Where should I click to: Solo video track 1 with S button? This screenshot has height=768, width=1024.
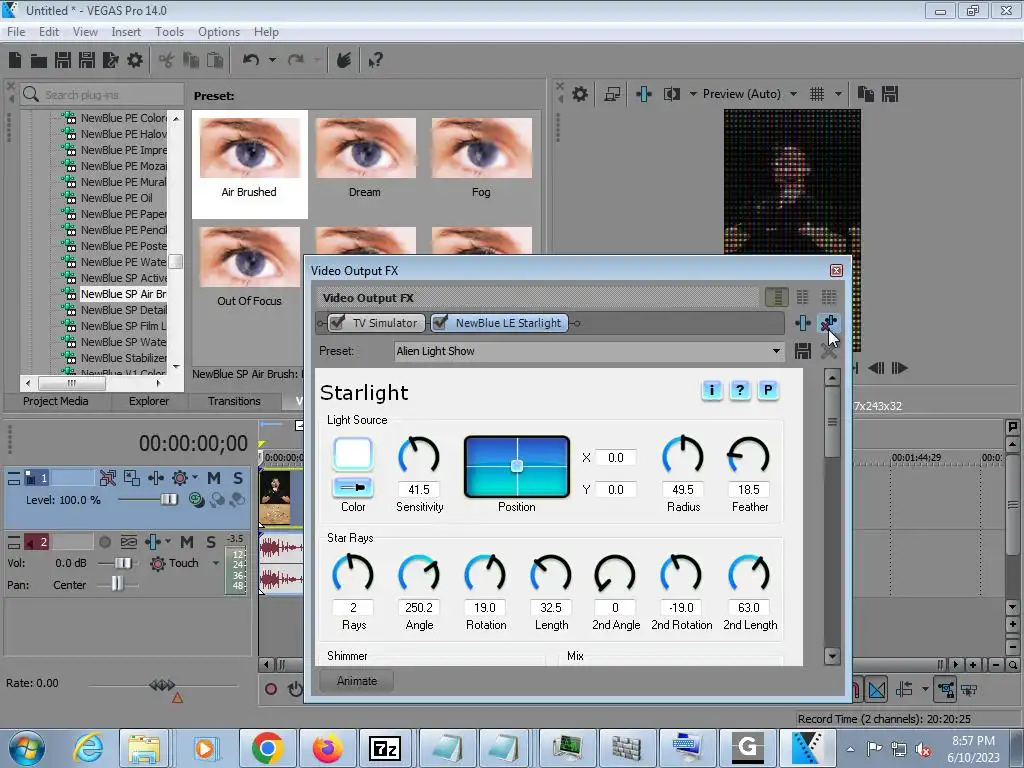click(x=238, y=479)
